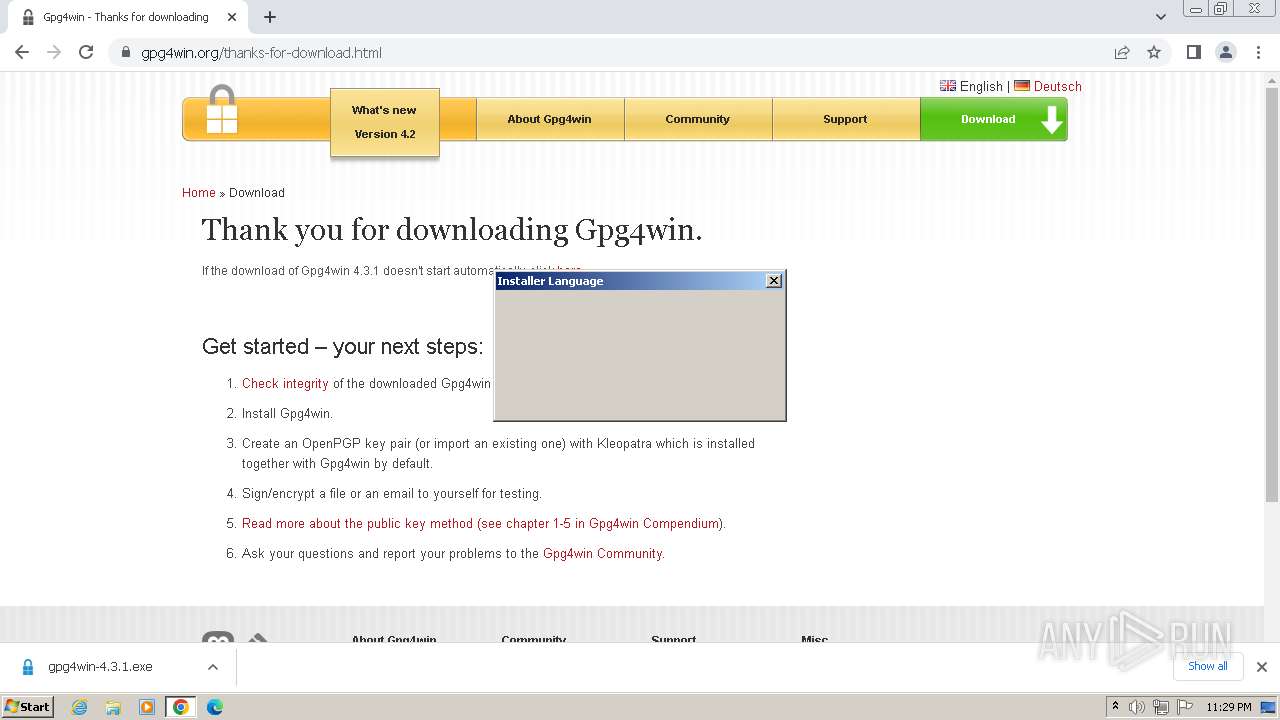Screen dimensions: 1280x720
Task: Reload the Gpg4win page
Action: [x=86, y=52]
